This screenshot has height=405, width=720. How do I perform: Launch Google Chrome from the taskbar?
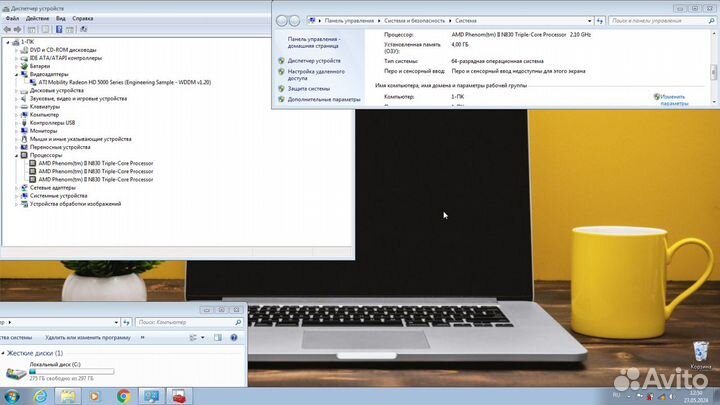123,396
